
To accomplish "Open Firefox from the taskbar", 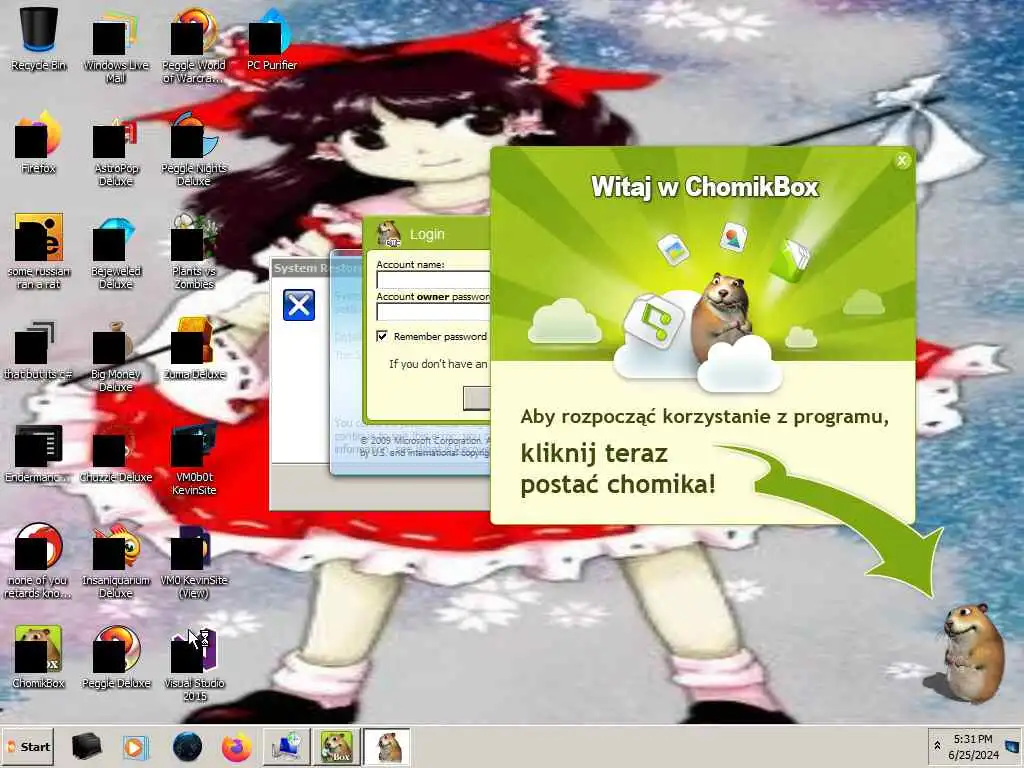I will (236, 747).
